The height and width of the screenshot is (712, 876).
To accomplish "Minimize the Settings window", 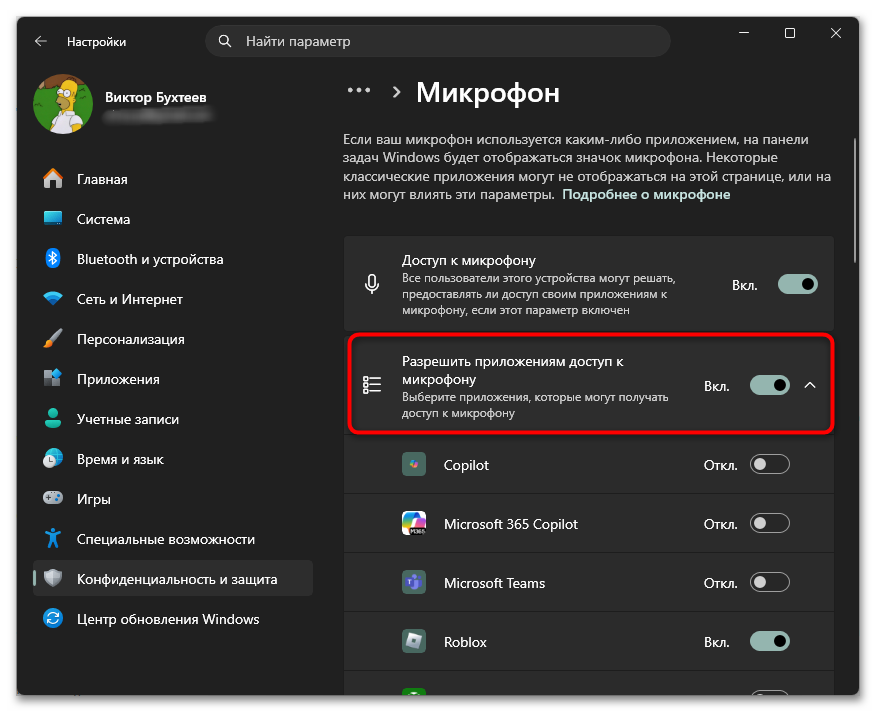I will tap(744, 33).
